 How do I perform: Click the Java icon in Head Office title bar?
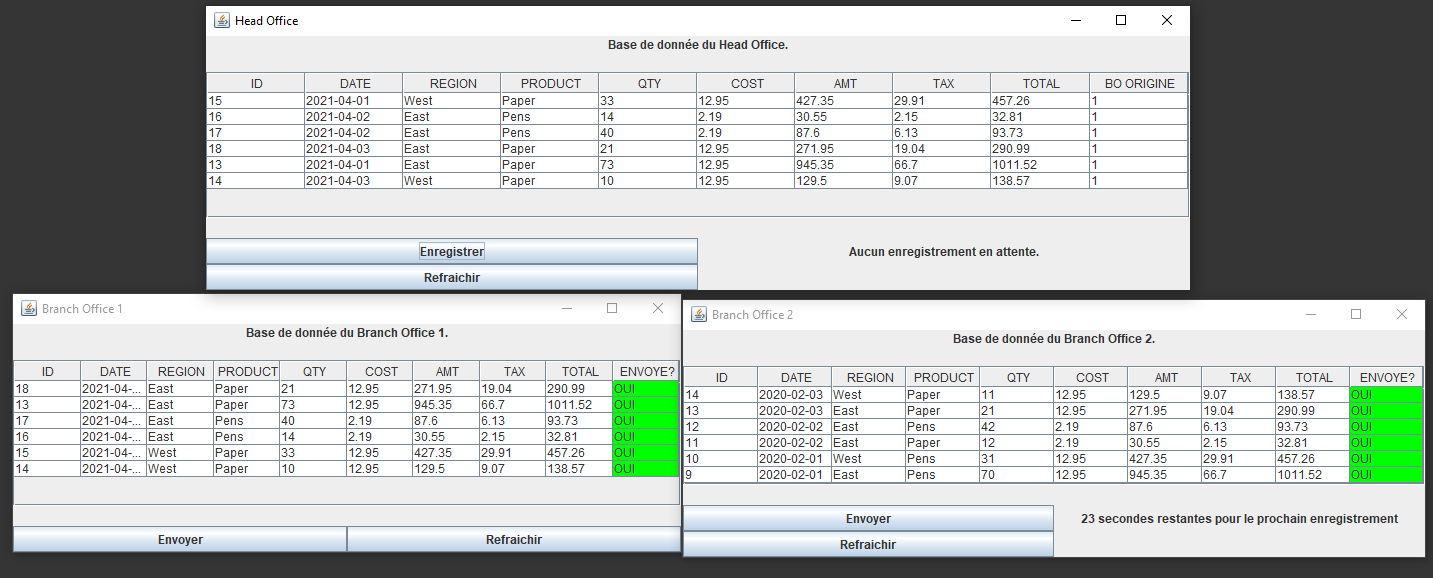click(222, 20)
